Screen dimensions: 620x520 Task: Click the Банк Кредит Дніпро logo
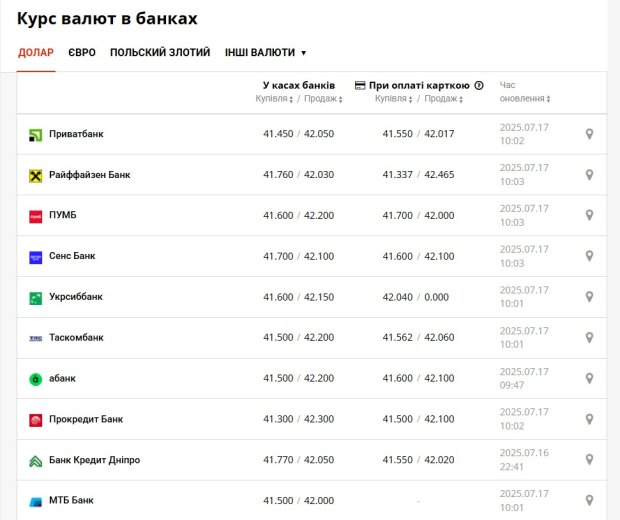click(x=36, y=461)
